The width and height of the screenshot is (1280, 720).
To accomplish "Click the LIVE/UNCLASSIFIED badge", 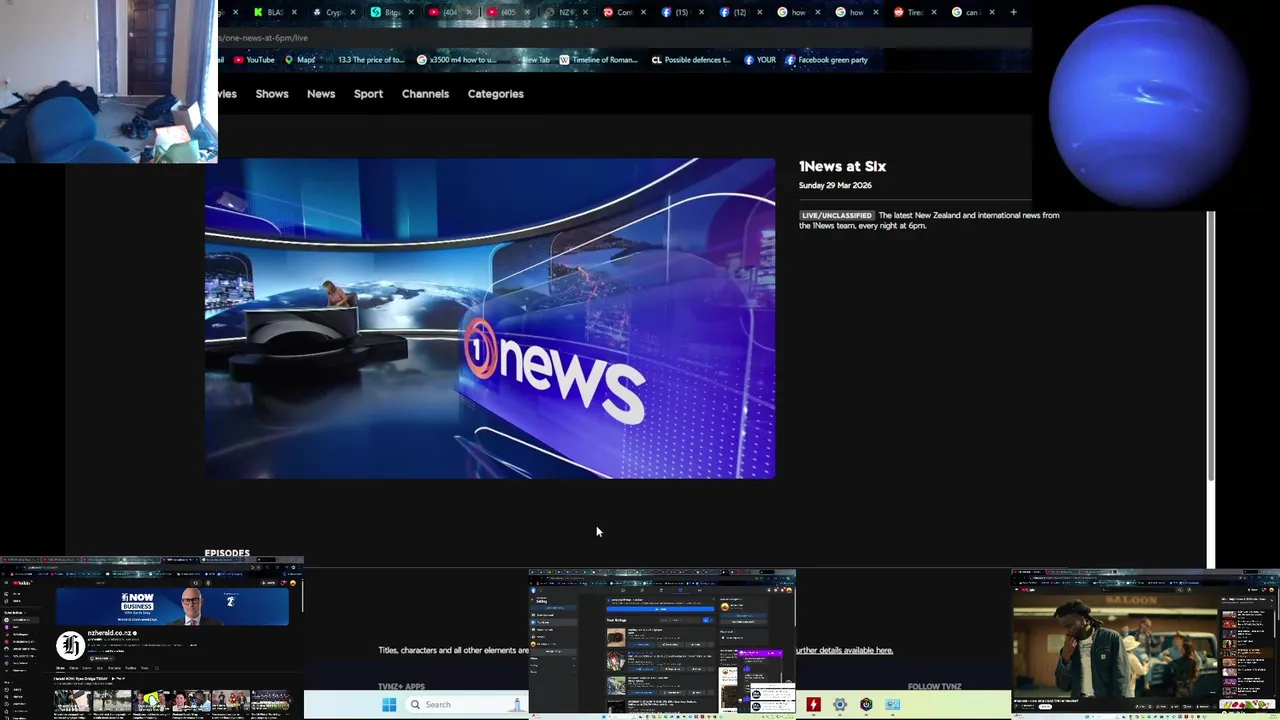I will point(836,215).
